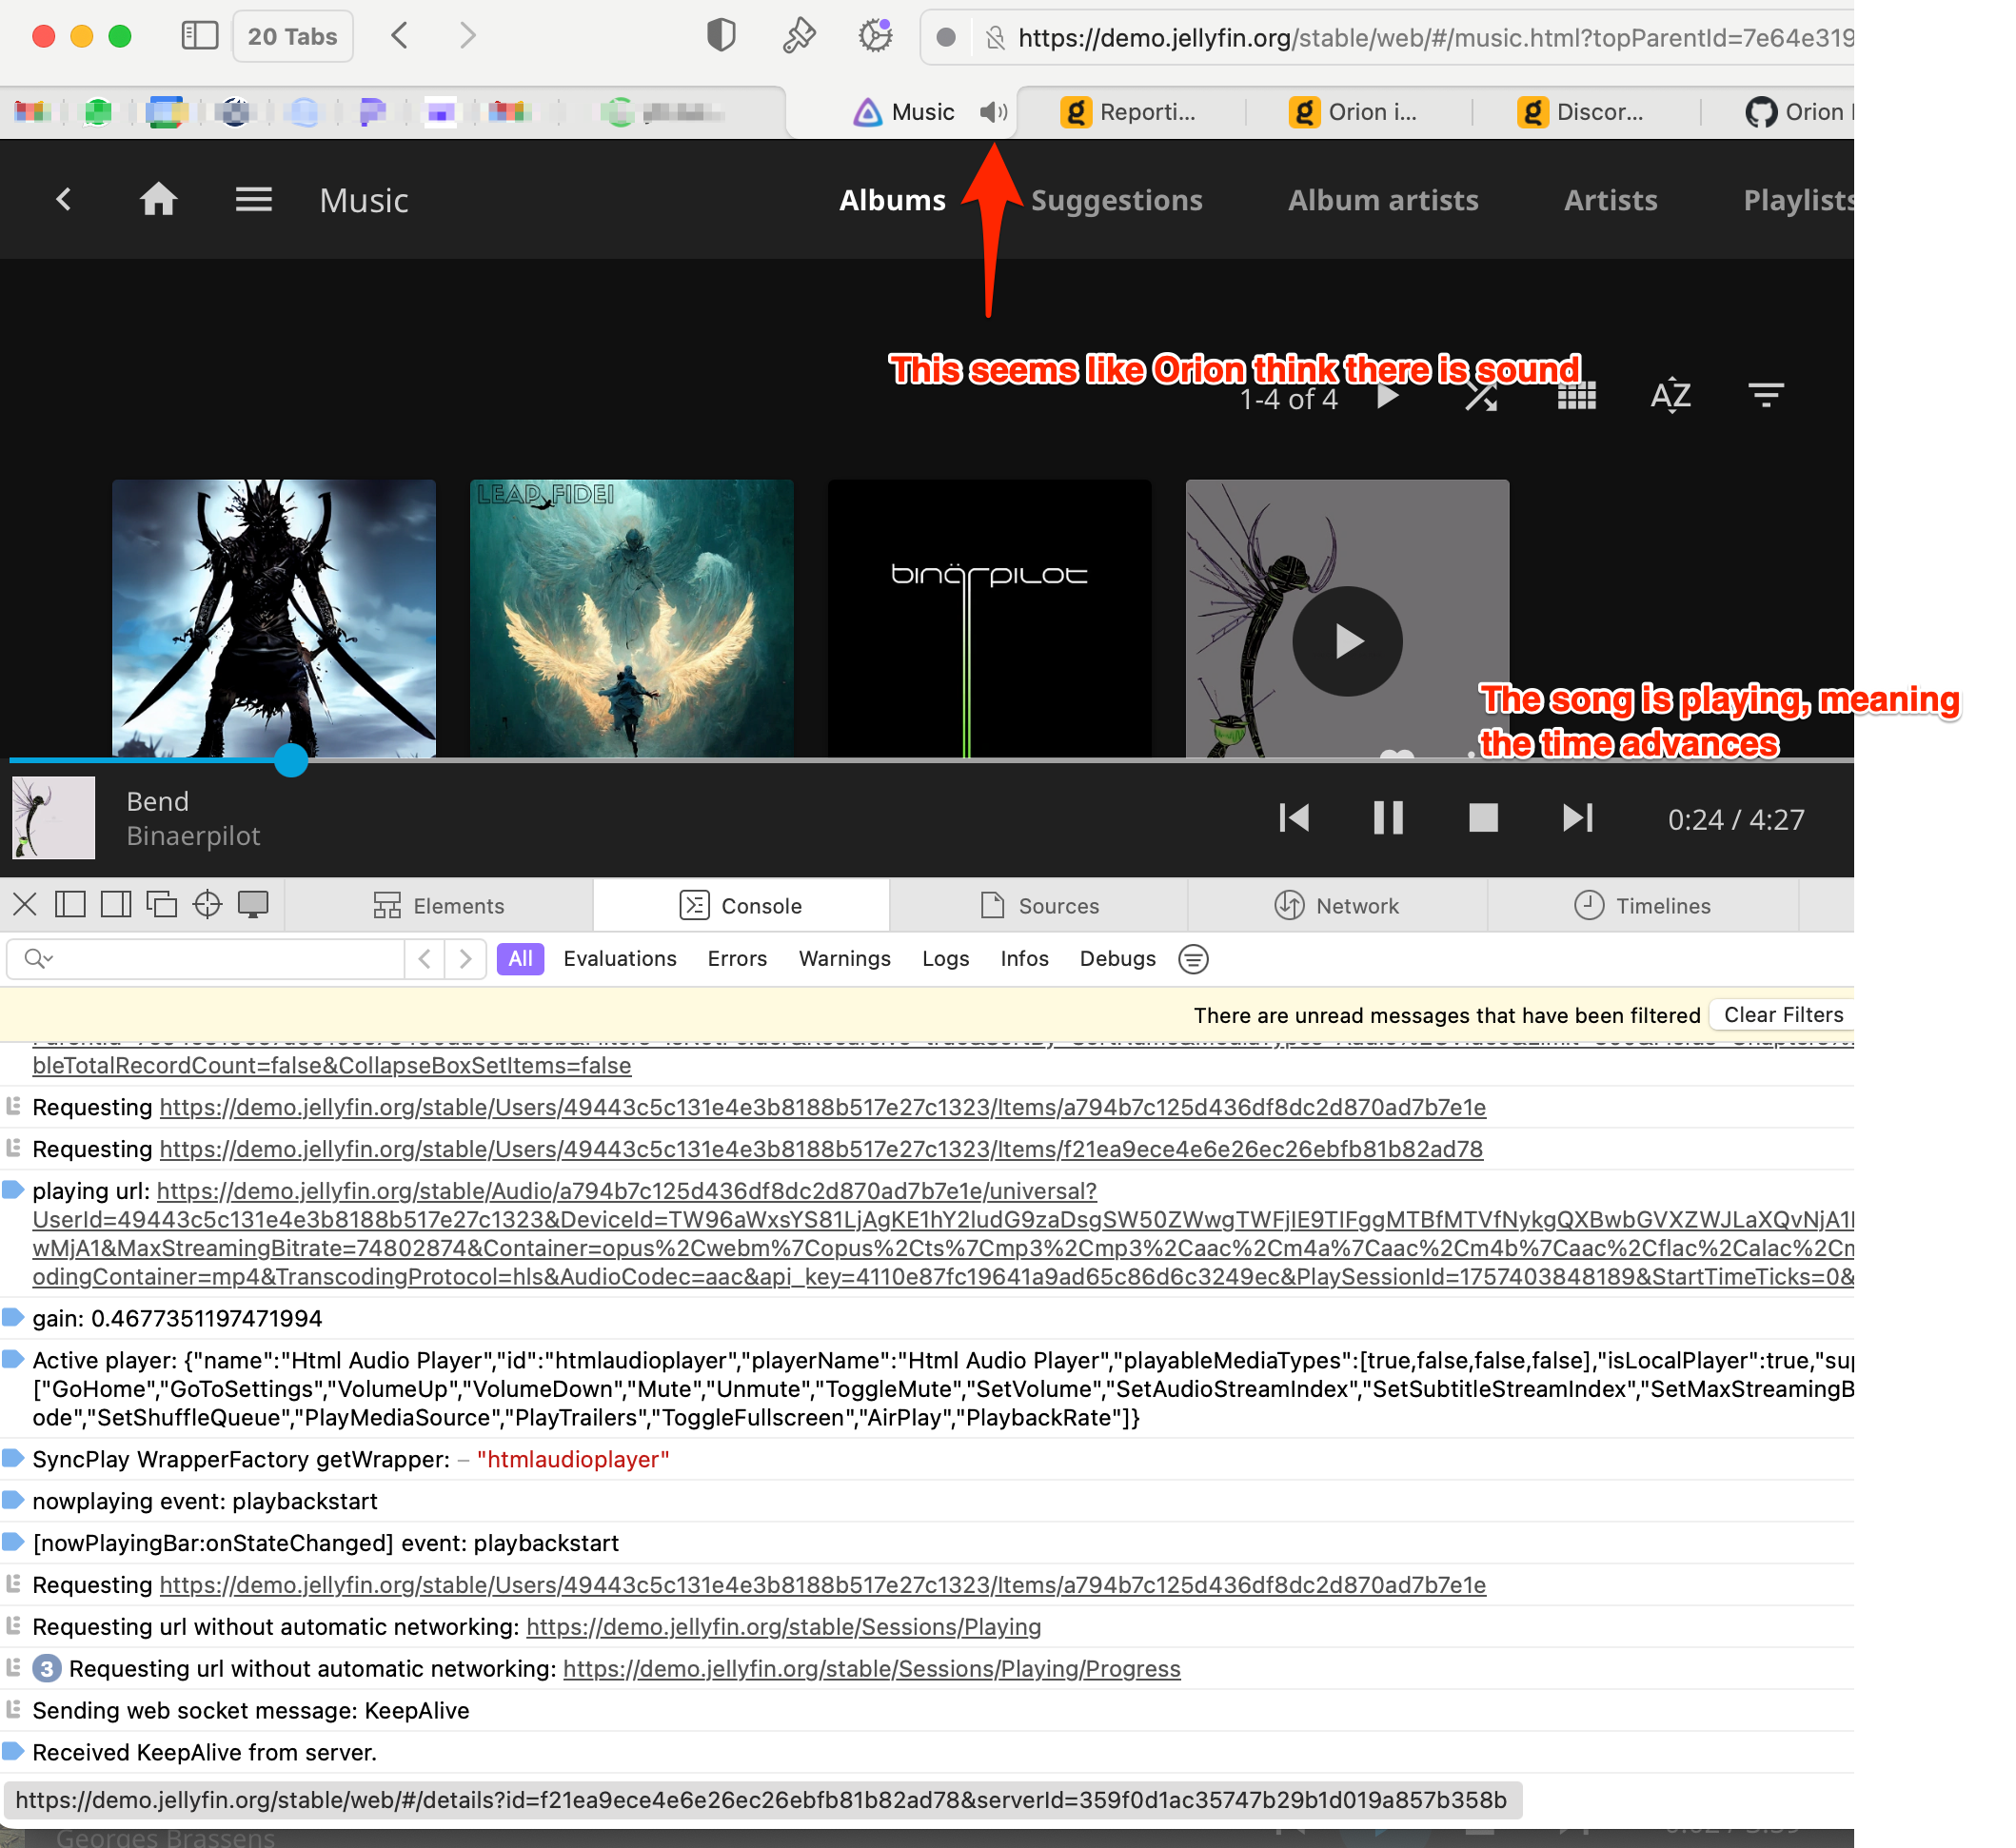Skip to the next track
Viewport: 2016px width, 1848px height.
pyautogui.click(x=1577, y=819)
